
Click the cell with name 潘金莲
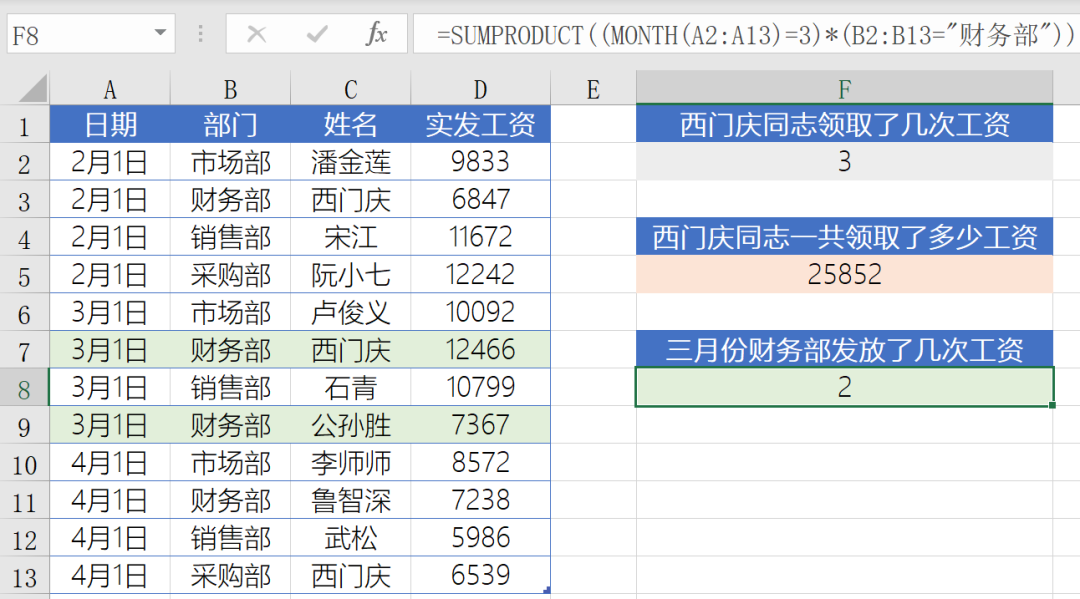(350, 162)
